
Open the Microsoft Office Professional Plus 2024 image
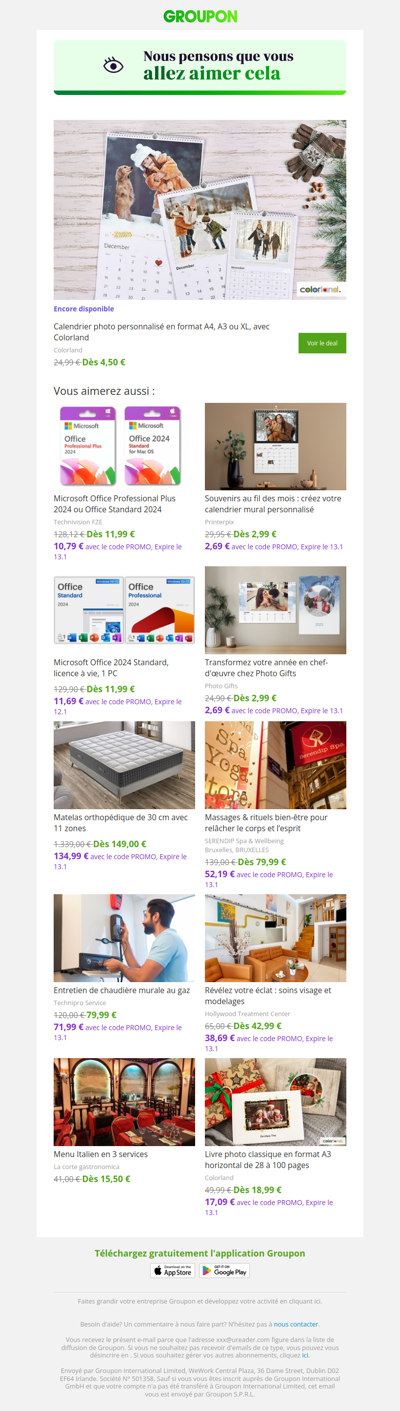point(124,445)
